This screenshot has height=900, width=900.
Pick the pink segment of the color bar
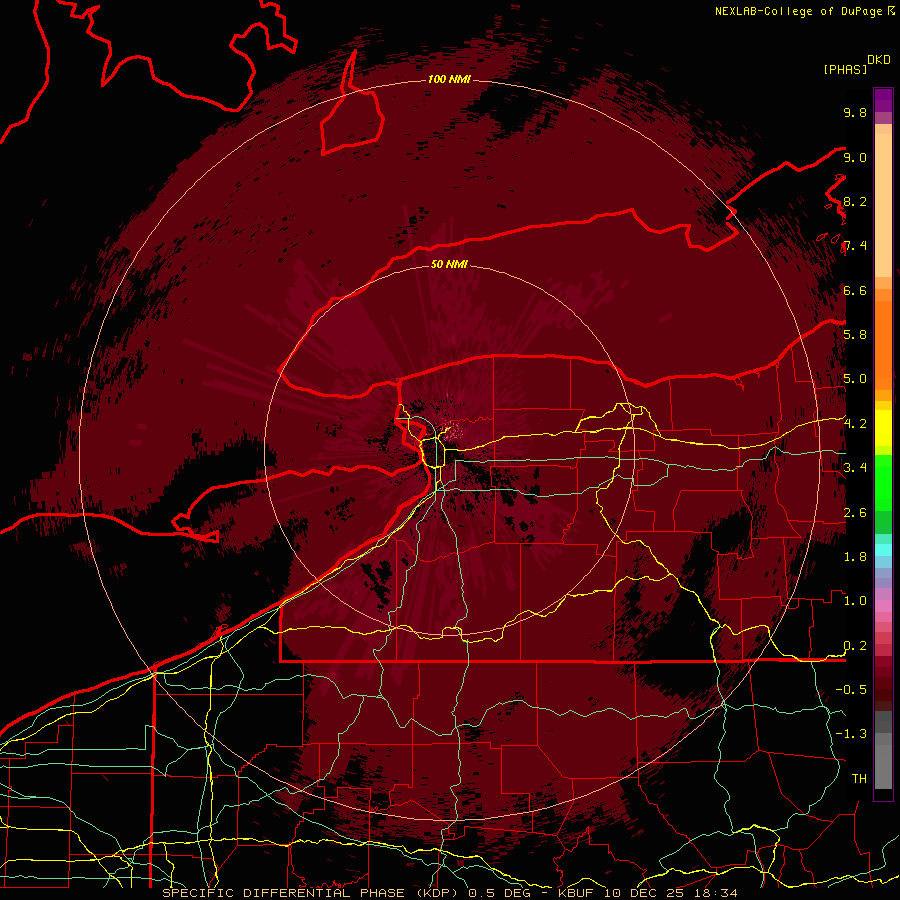883,605
